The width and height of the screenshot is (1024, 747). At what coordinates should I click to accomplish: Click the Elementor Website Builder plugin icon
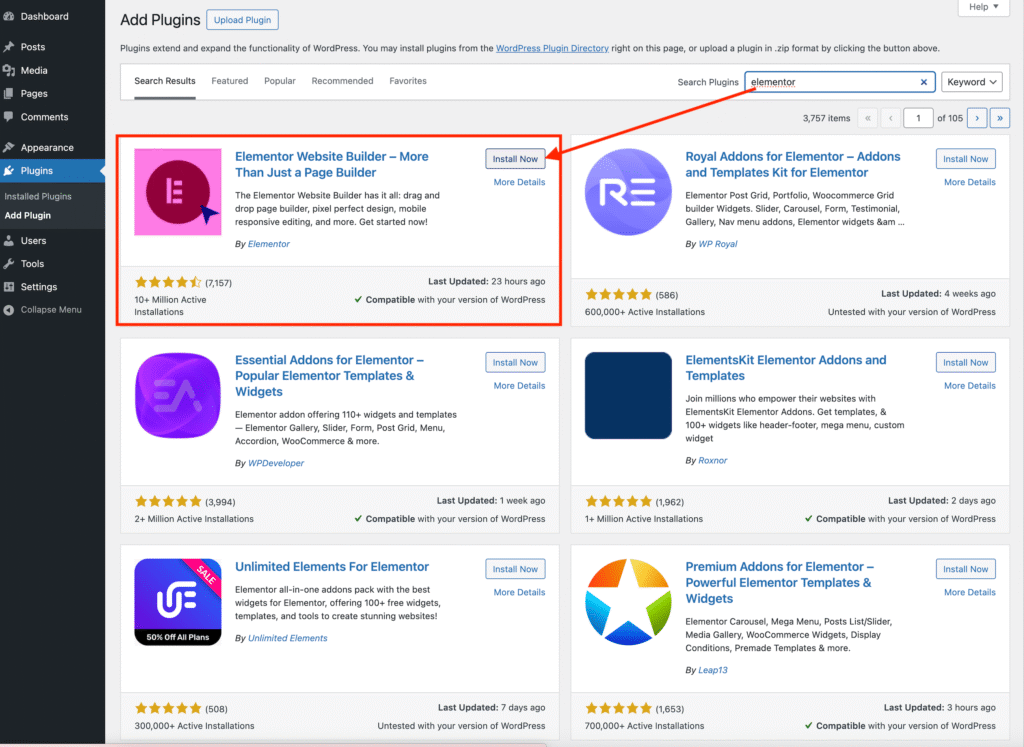click(178, 192)
